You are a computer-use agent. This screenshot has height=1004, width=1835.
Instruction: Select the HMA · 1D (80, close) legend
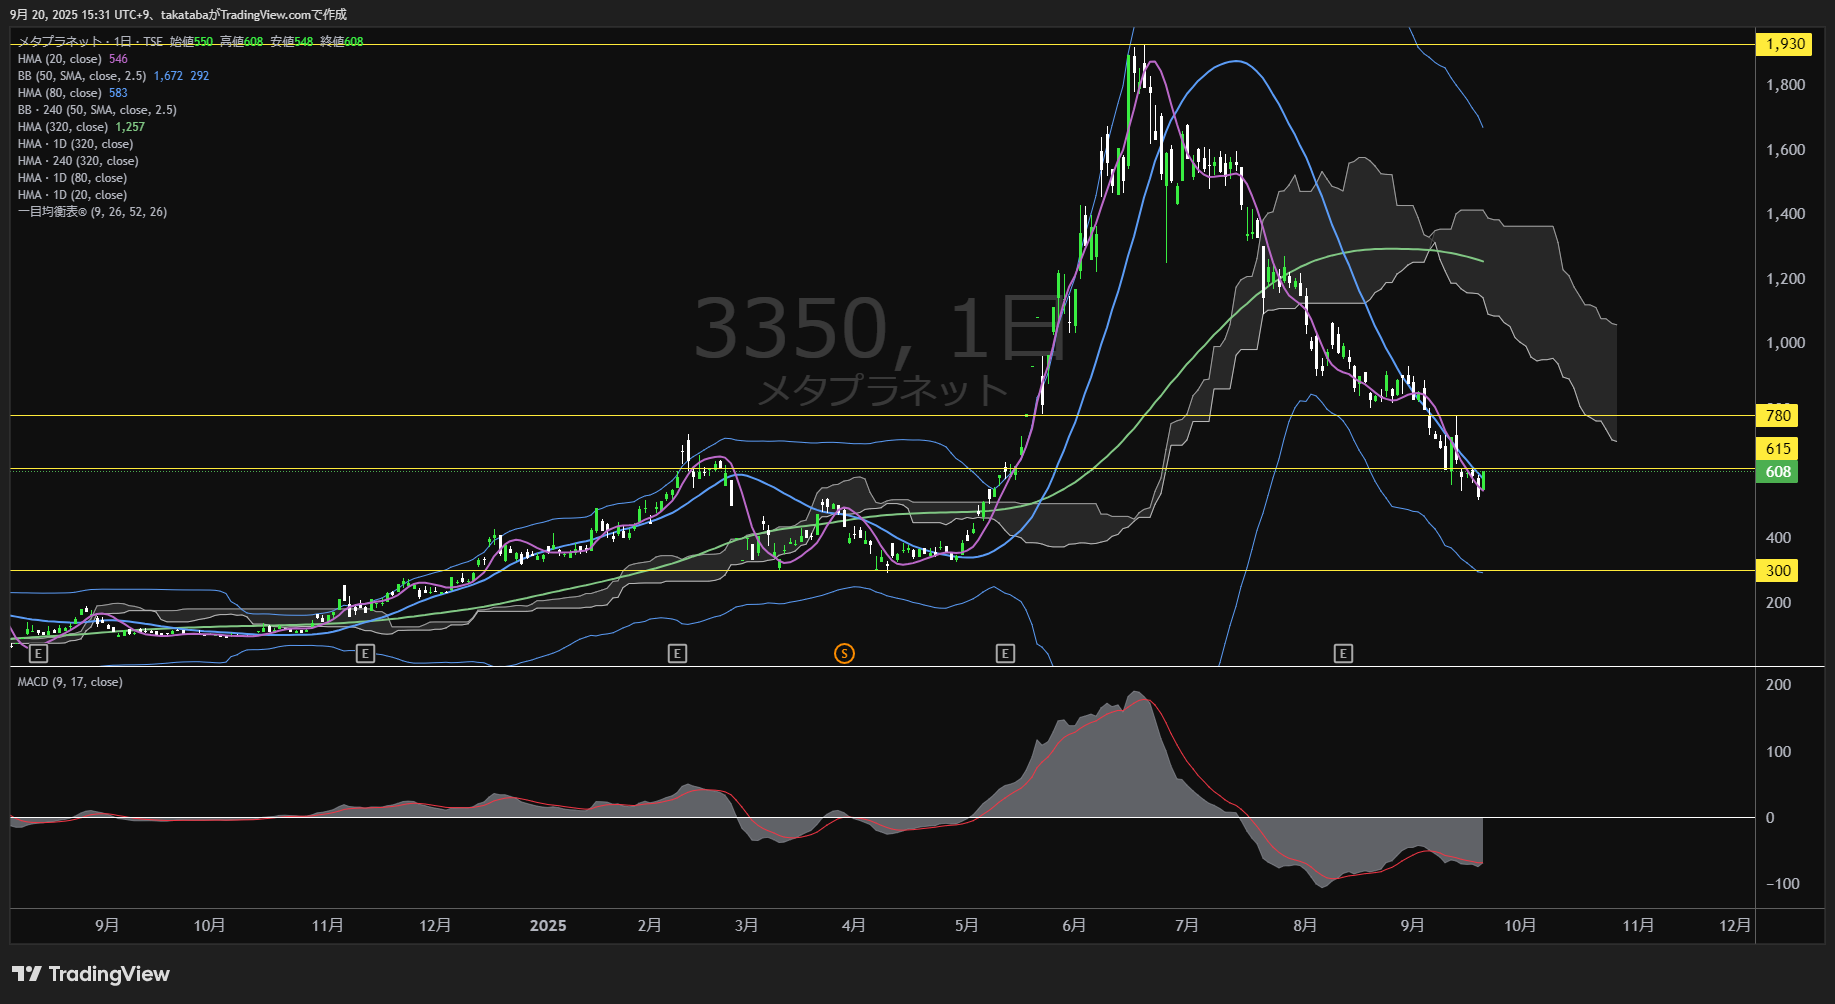pyautogui.click(x=72, y=178)
